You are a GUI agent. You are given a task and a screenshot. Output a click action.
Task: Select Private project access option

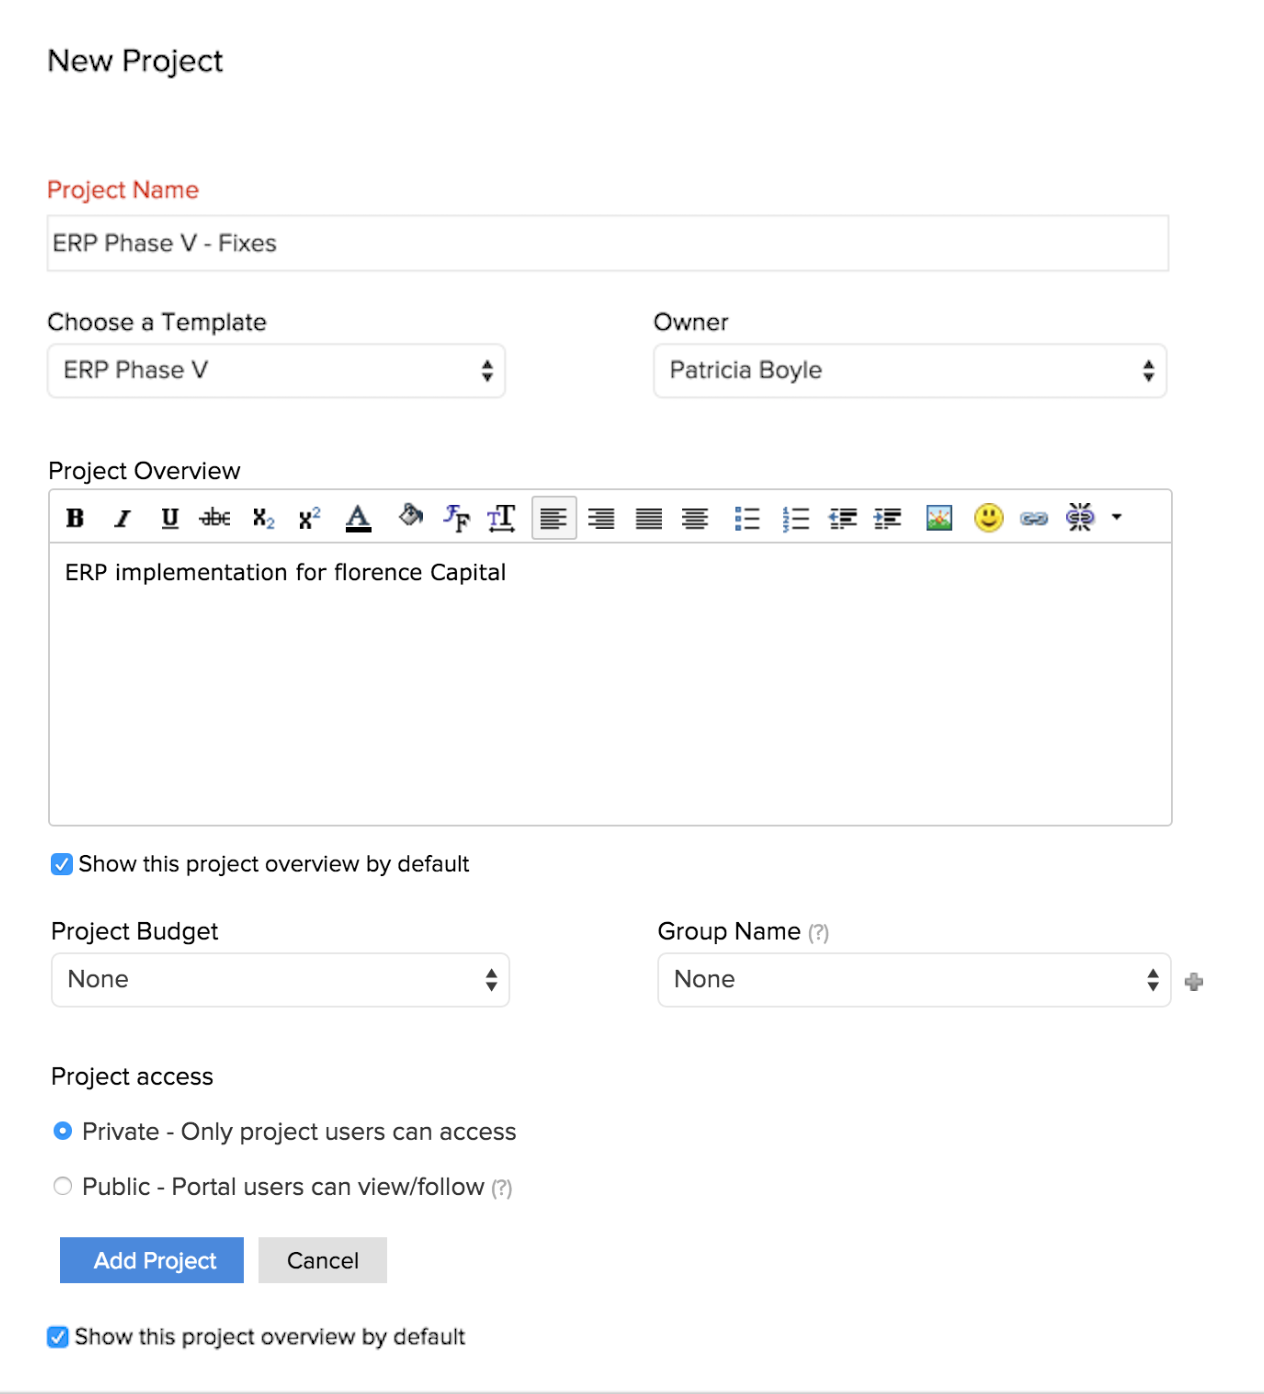(x=63, y=1131)
